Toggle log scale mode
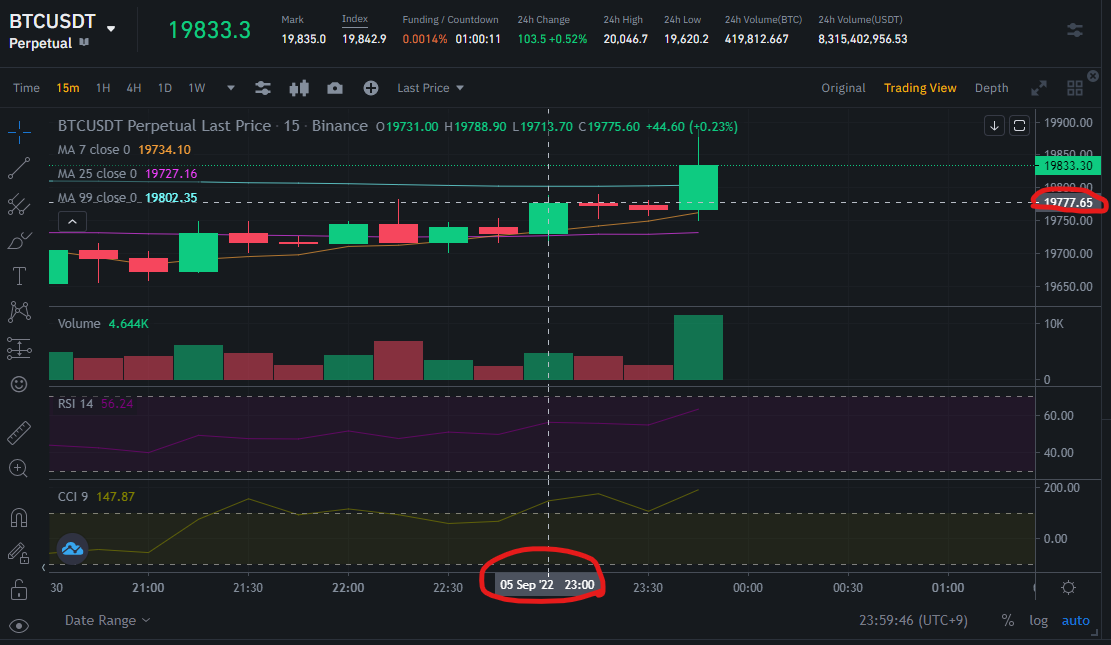Viewport: 1111px width, 645px height. (1038, 620)
